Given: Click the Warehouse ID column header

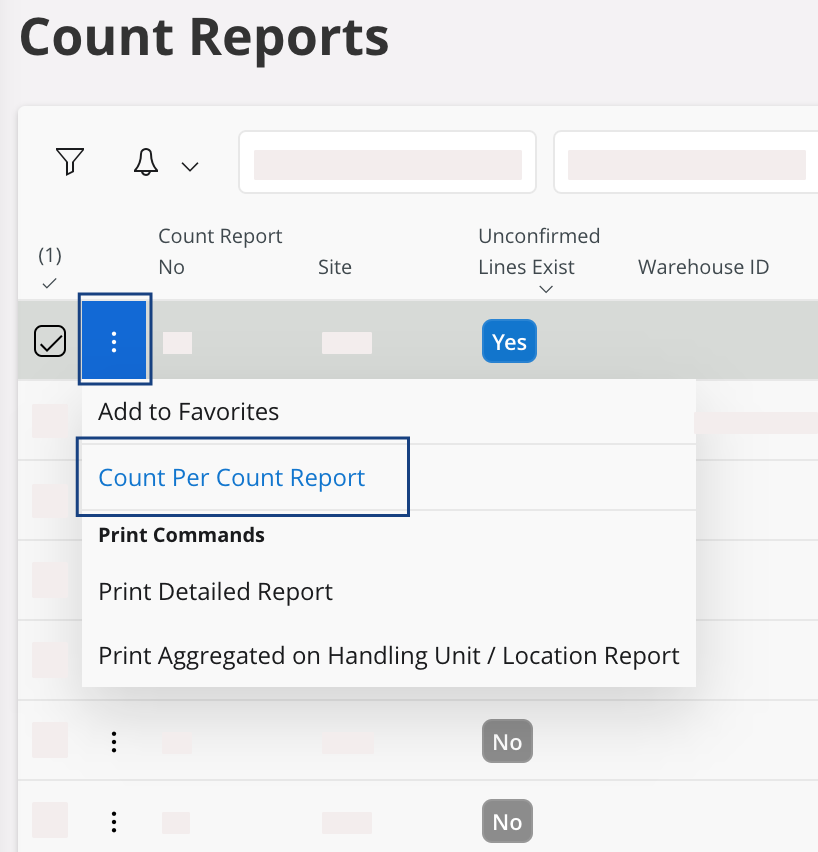Looking at the screenshot, I should [703, 267].
